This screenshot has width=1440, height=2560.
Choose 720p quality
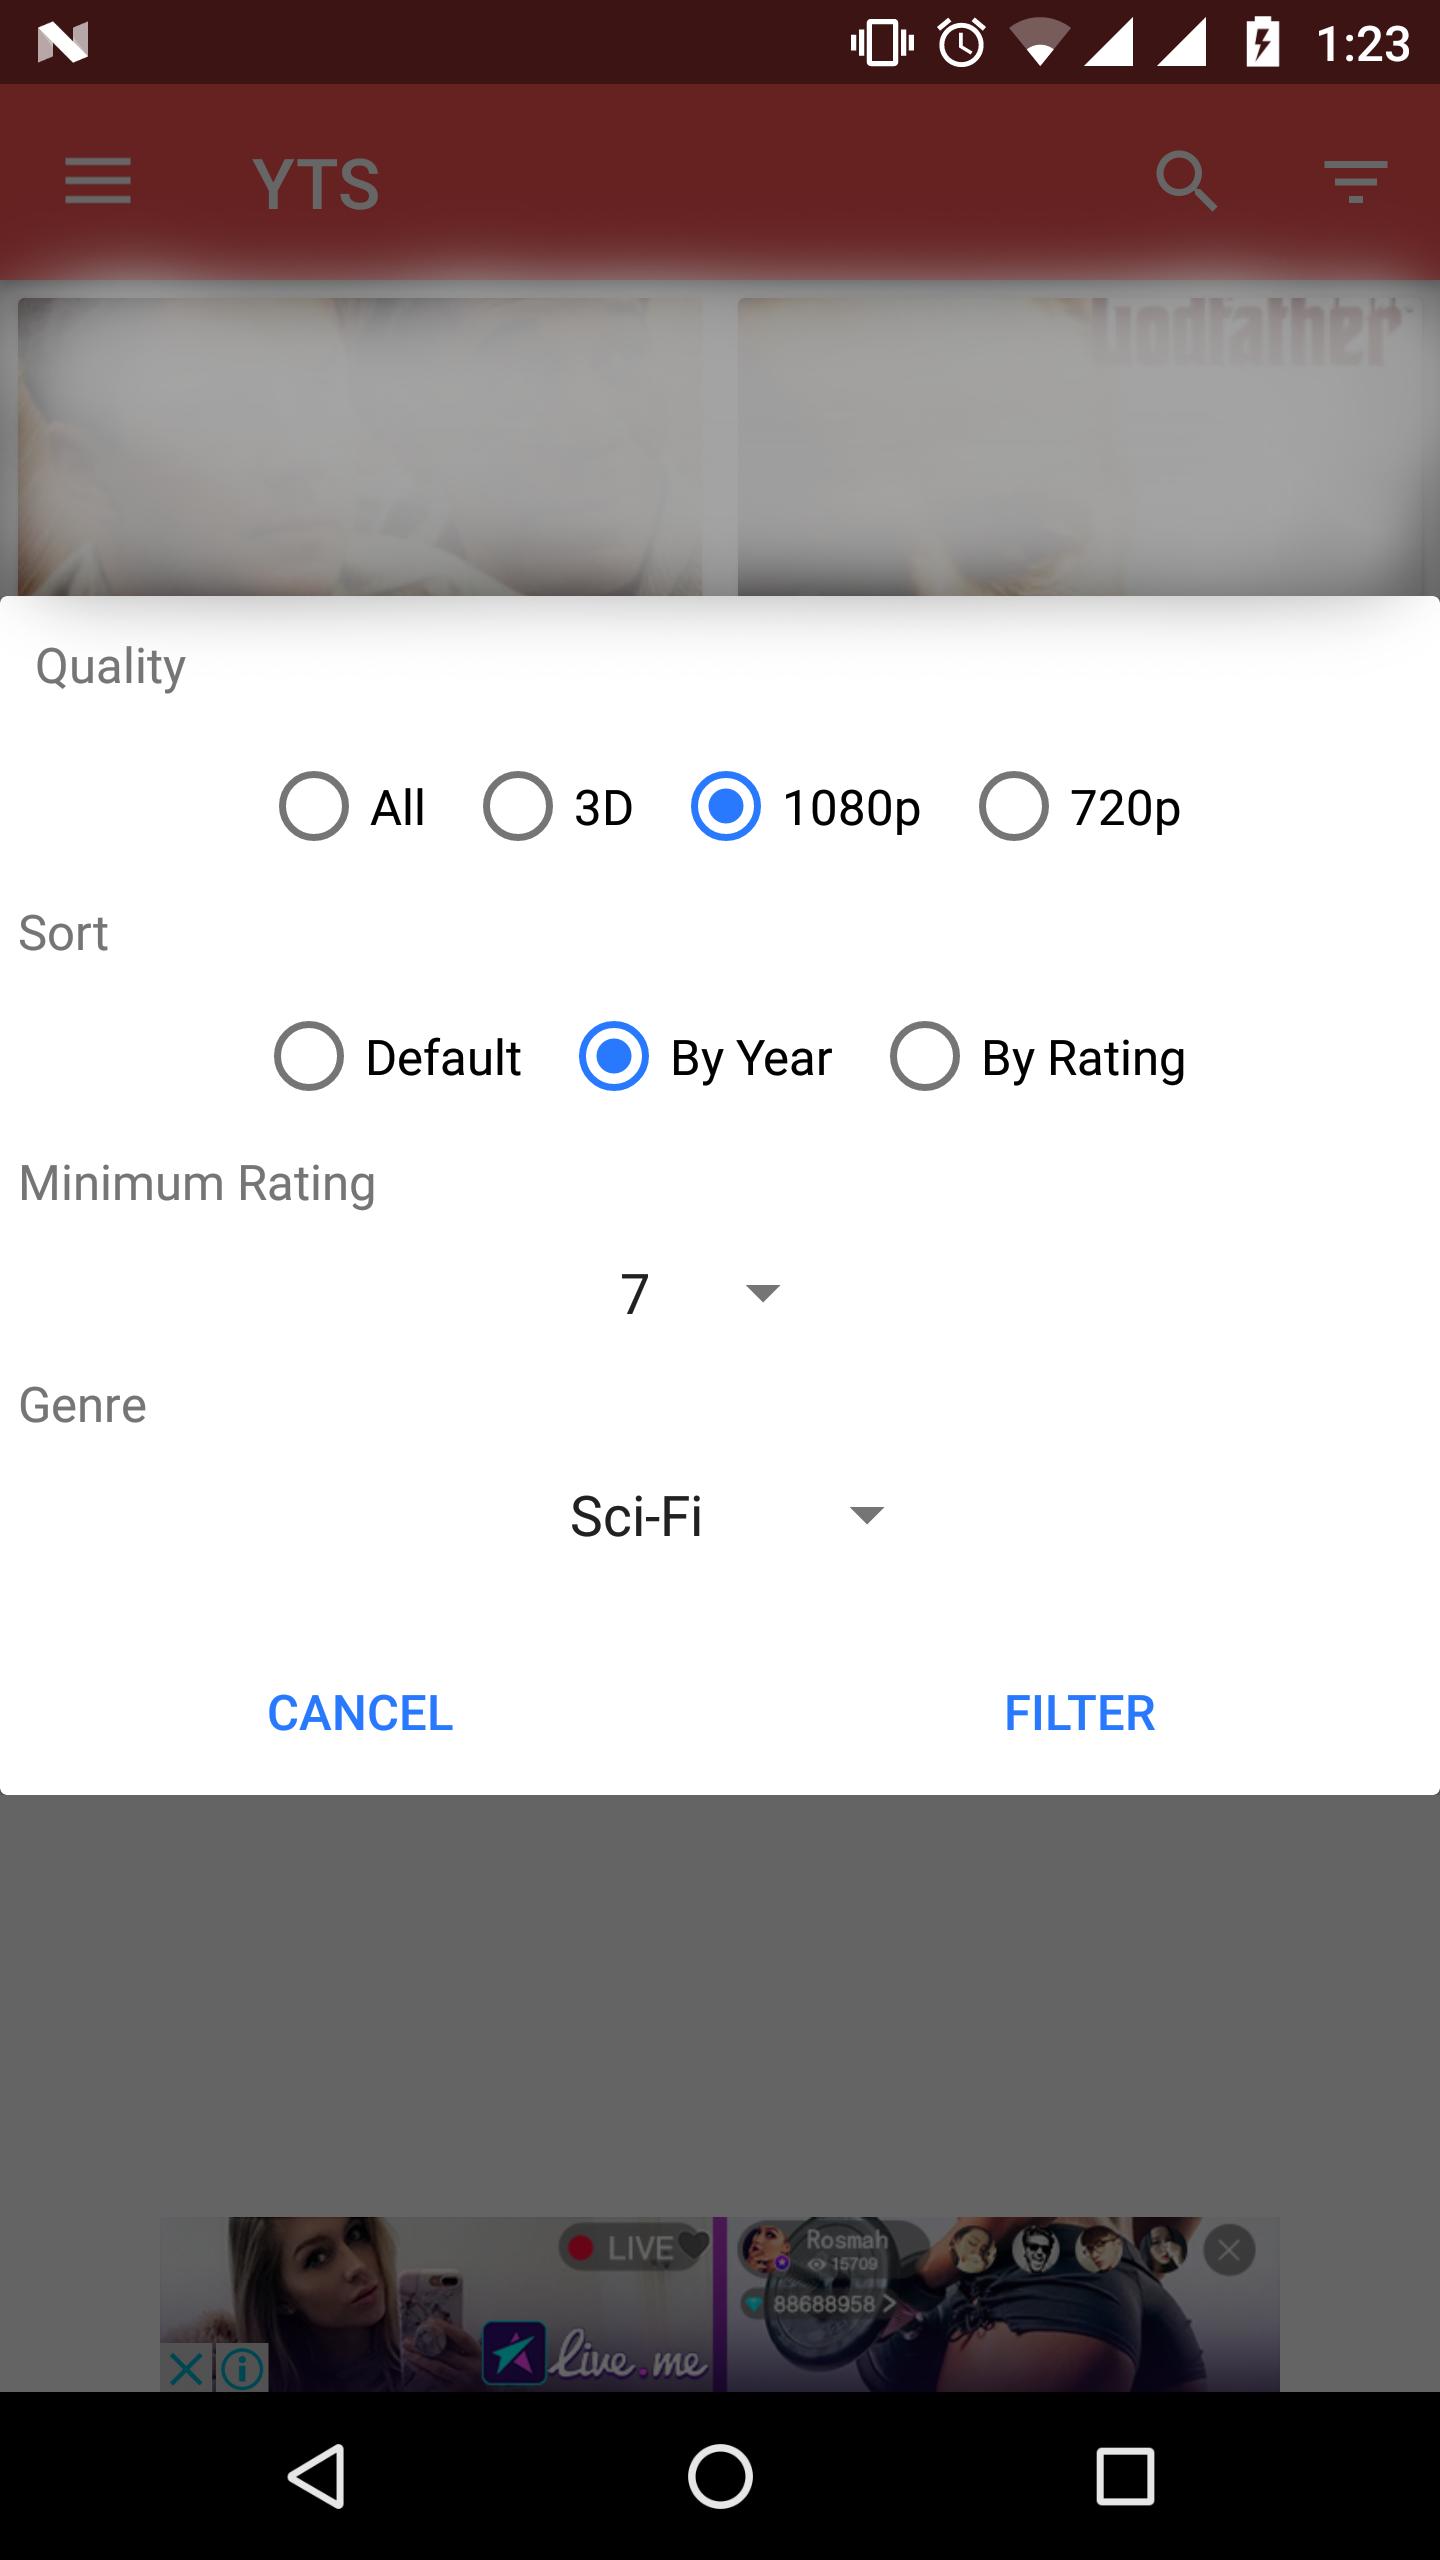click(x=1080, y=806)
